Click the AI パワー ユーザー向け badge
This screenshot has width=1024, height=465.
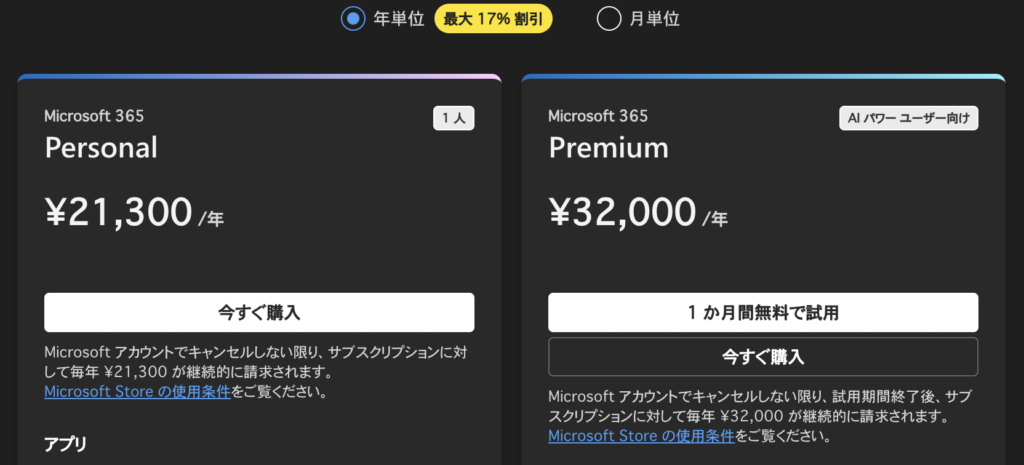click(x=908, y=118)
